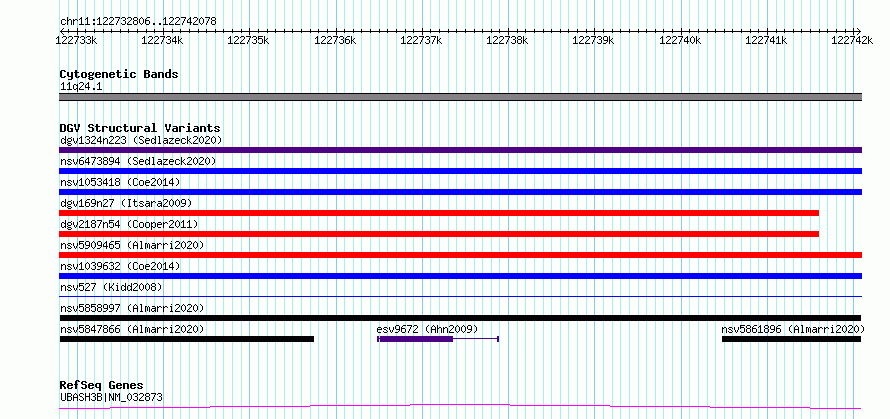This screenshot has height=419, width=890.
Task: Click the 122741k ruler label
Action: point(766,40)
